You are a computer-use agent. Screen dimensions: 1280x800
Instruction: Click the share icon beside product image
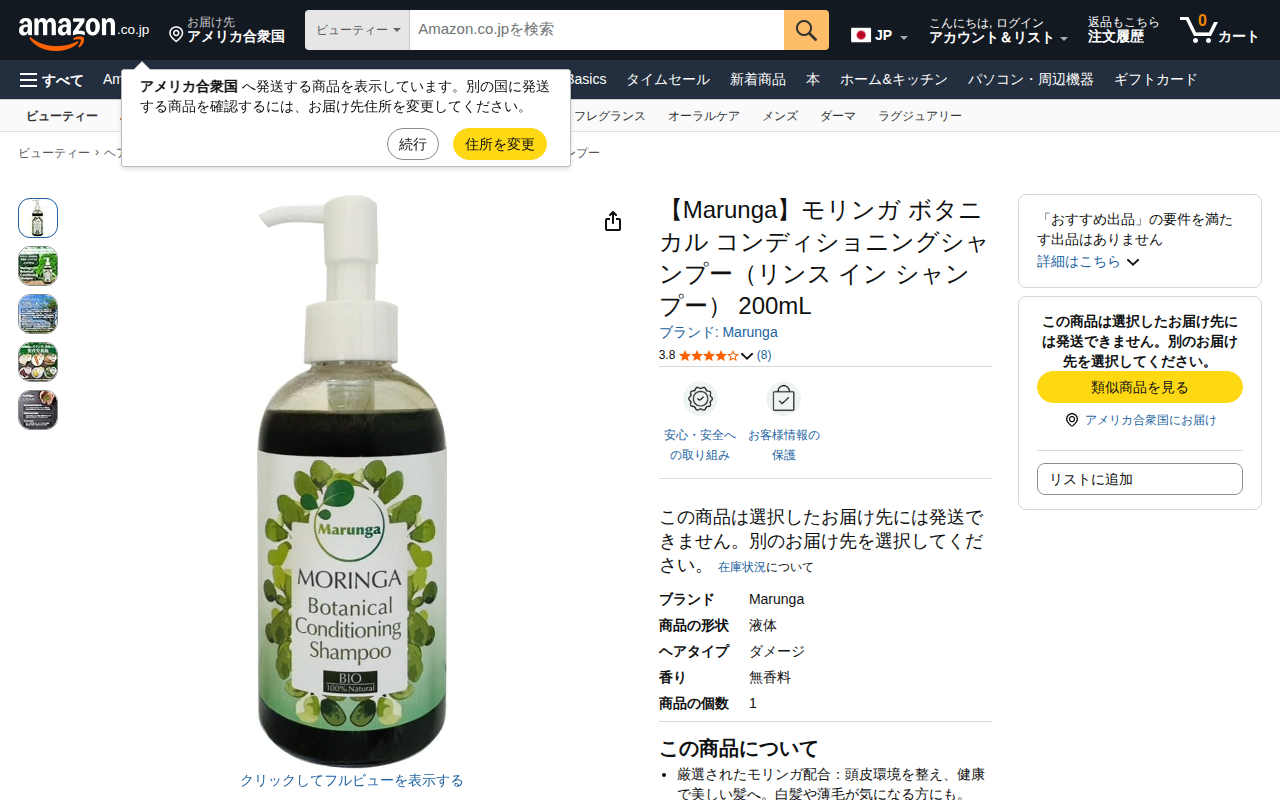click(x=613, y=221)
